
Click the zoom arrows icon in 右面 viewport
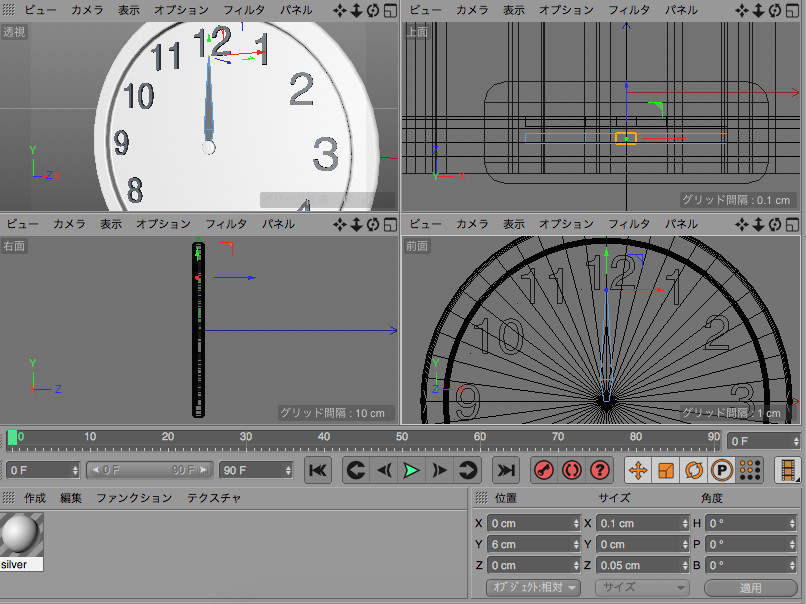click(x=356, y=225)
